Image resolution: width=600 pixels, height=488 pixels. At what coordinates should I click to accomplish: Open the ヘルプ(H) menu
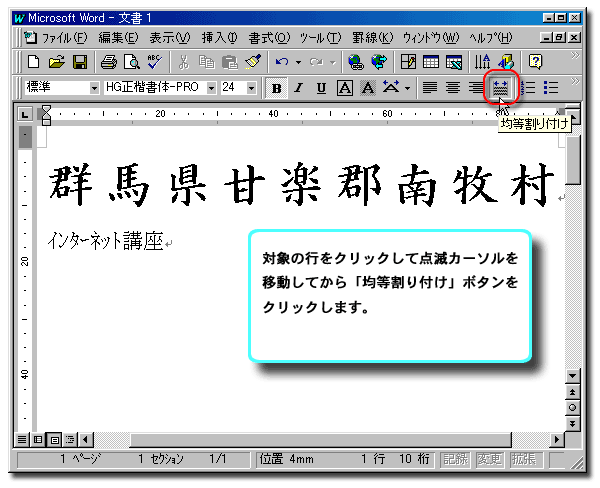click(491, 38)
